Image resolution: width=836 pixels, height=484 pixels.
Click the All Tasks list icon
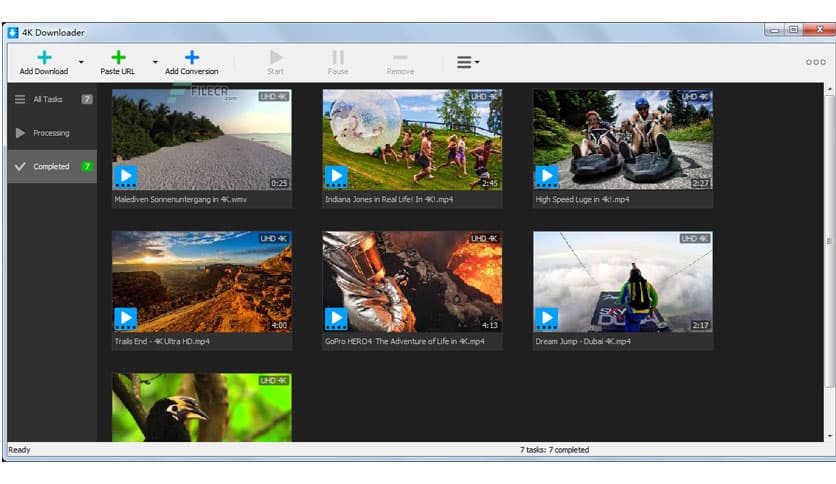click(20, 99)
